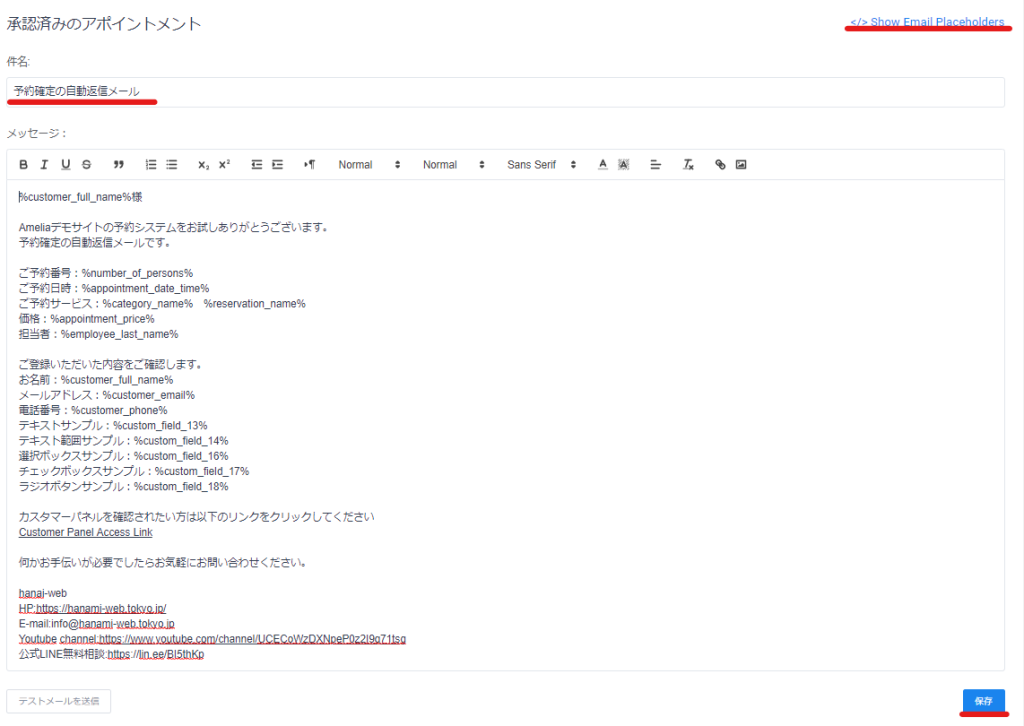Click the テキスト範囲サンプル %custom_field_14% line
1024x726 pixels.
(123, 441)
